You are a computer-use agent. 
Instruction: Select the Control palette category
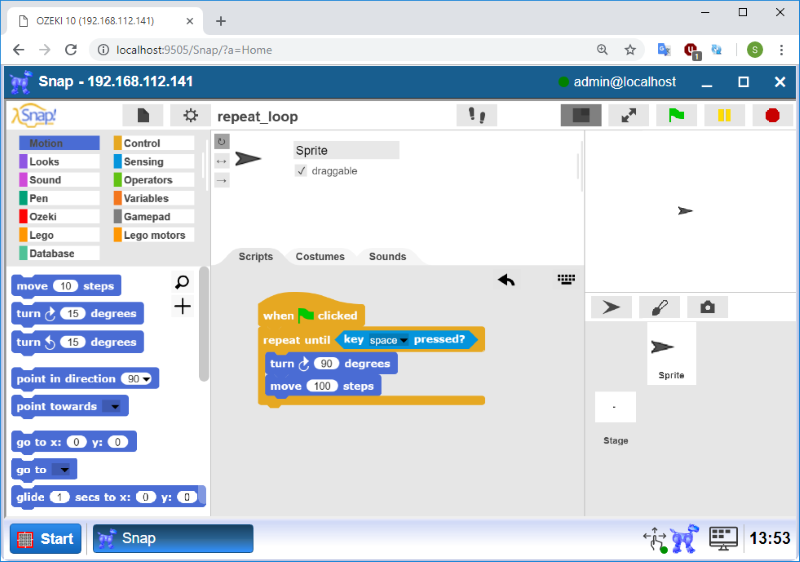pos(154,143)
